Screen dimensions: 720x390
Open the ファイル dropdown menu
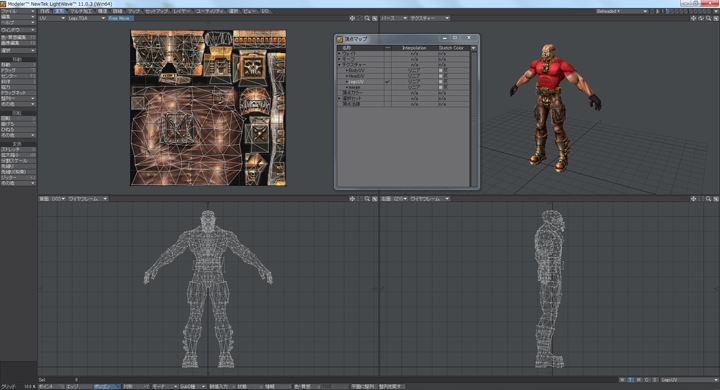(18, 11)
